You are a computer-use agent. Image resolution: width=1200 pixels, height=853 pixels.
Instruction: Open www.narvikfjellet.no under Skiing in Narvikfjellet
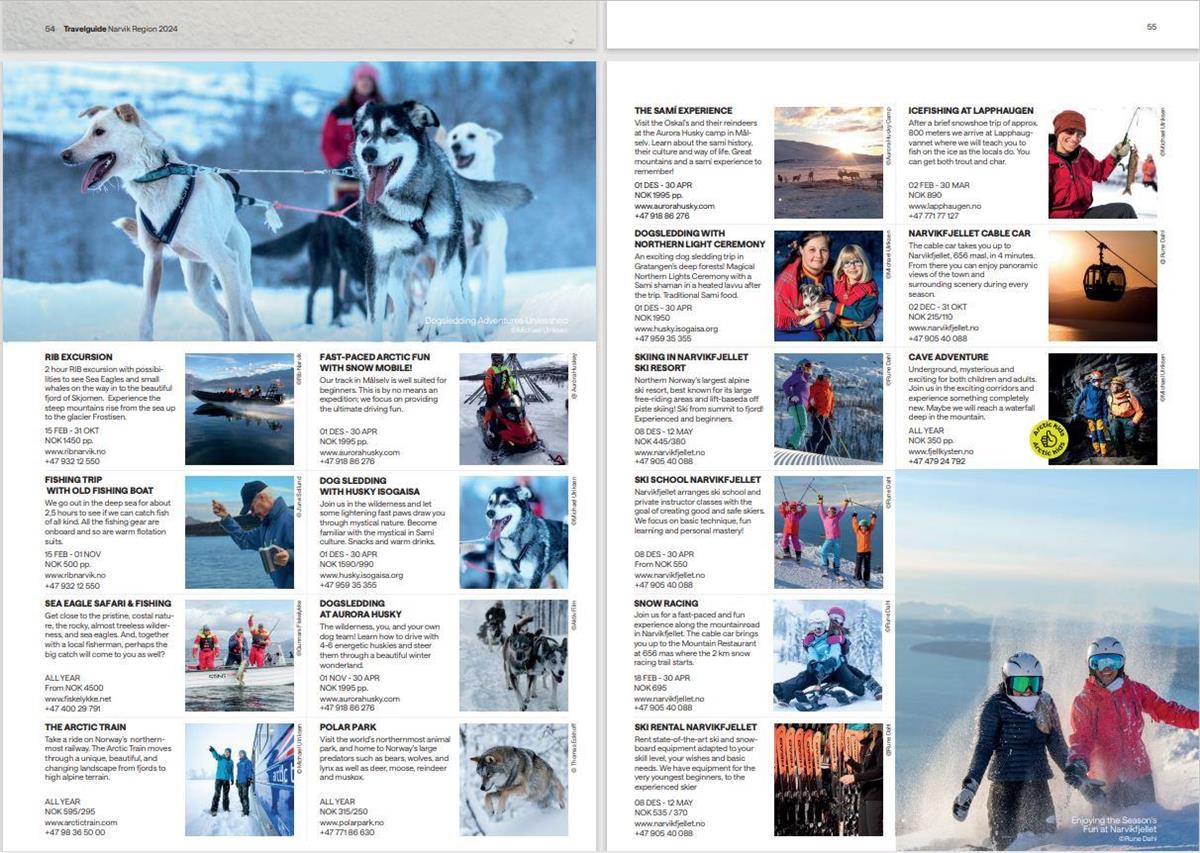[669, 452]
